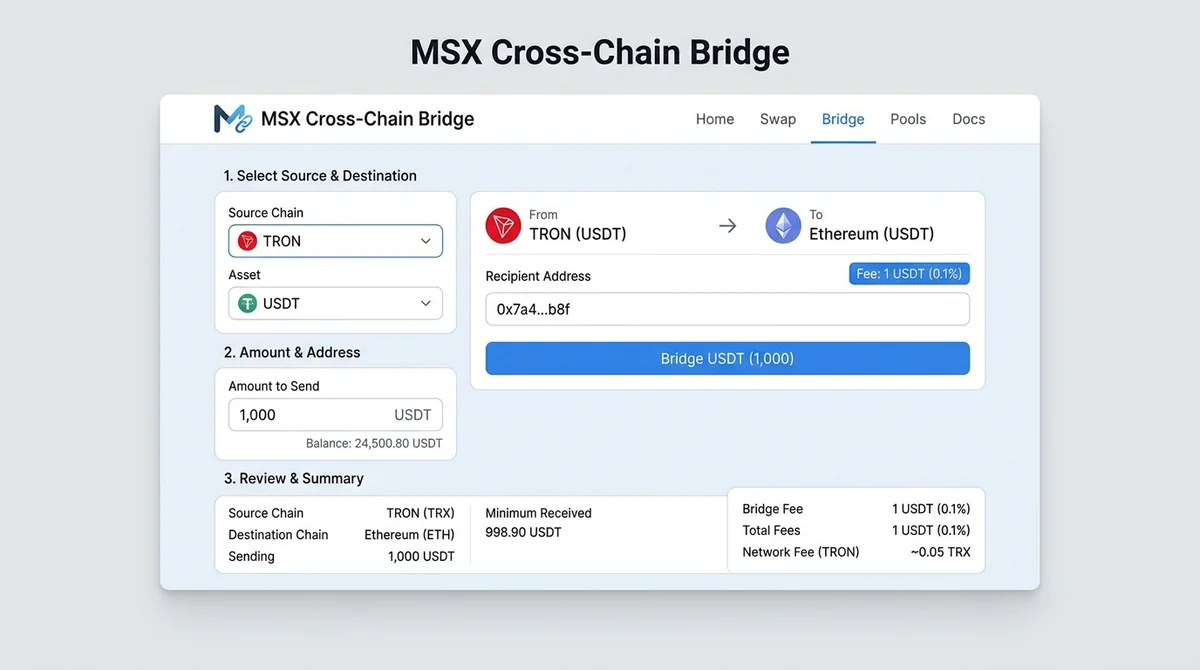This screenshot has height=670, width=1200.
Task: Click the red TRON logo beside From
Action: click(x=503, y=225)
